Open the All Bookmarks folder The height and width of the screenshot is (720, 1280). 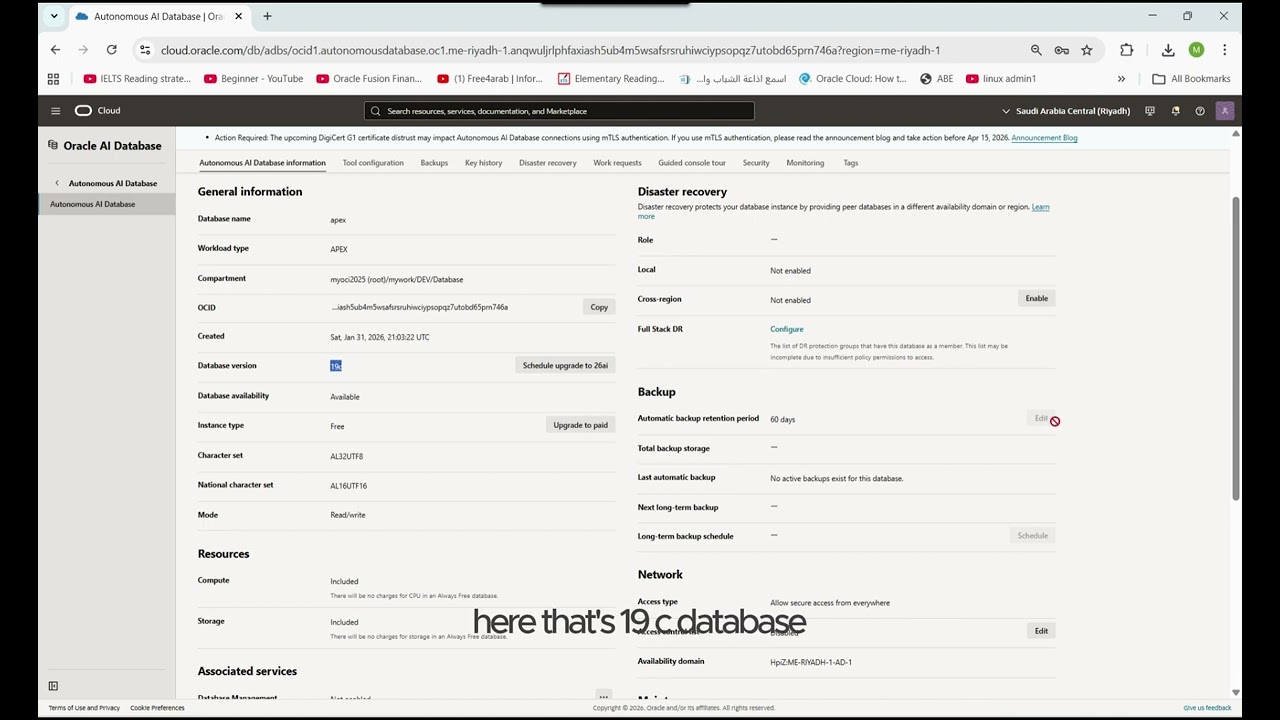[1191, 79]
